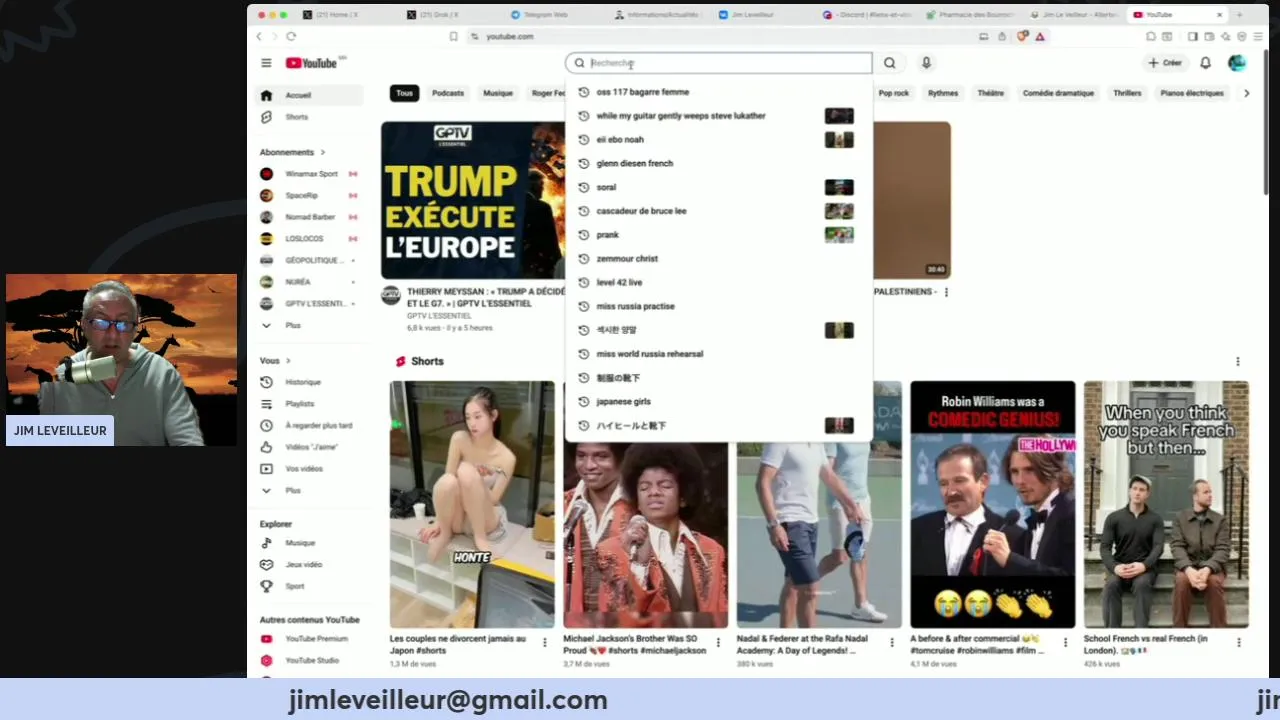1280x720 pixels.
Task: Switch to Pharmacie des Bourroches tab
Action: [970, 15]
